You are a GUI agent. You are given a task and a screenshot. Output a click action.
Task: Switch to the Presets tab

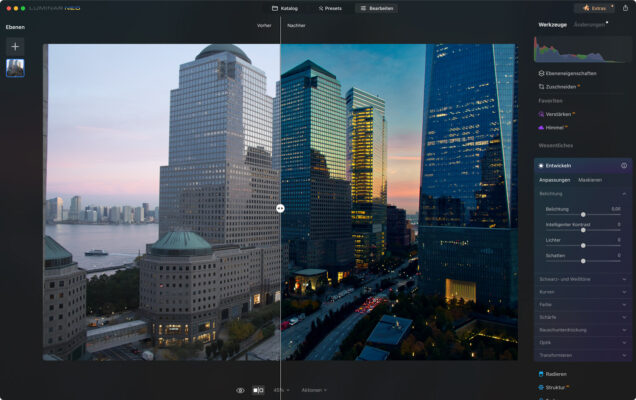click(330, 8)
